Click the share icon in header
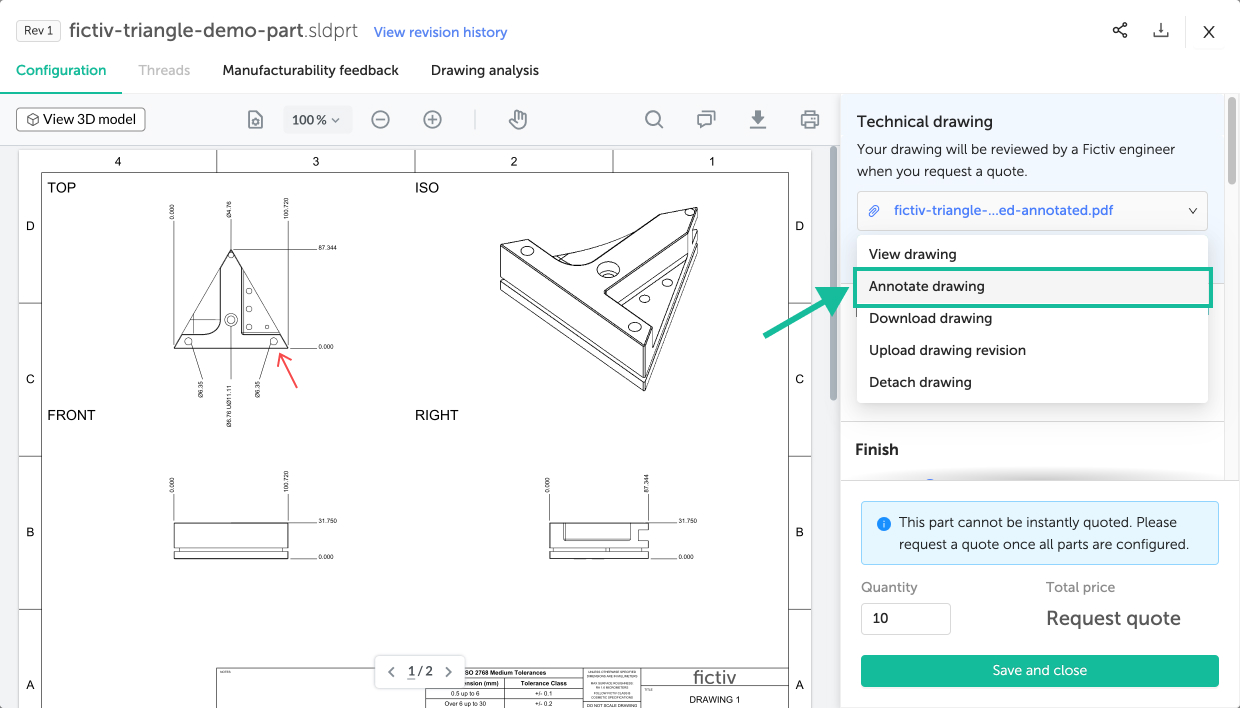 (x=1120, y=31)
